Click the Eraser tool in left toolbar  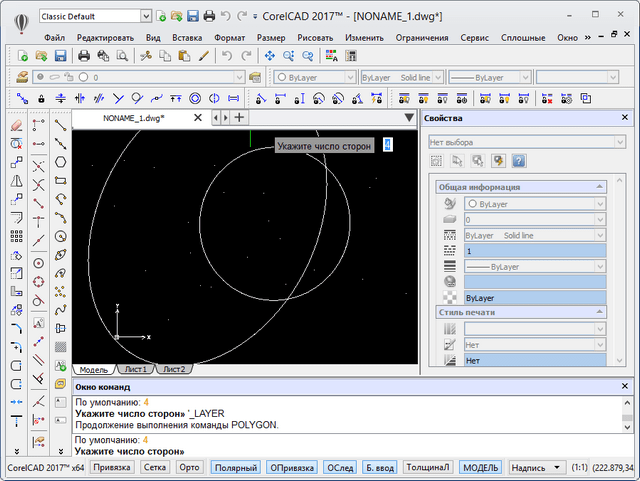[x=16, y=126]
